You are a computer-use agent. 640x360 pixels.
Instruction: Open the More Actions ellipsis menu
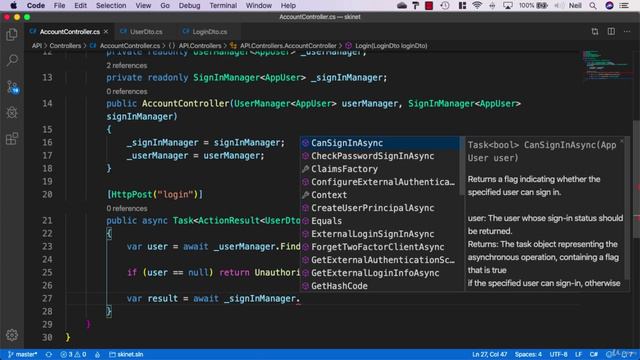[x=627, y=31]
